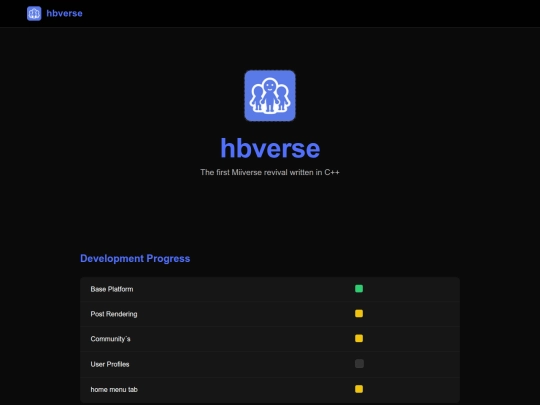Screen dimensions: 540x405
Task: Click the gray User Profiles status indicator
Action: pyautogui.click(x=359, y=364)
